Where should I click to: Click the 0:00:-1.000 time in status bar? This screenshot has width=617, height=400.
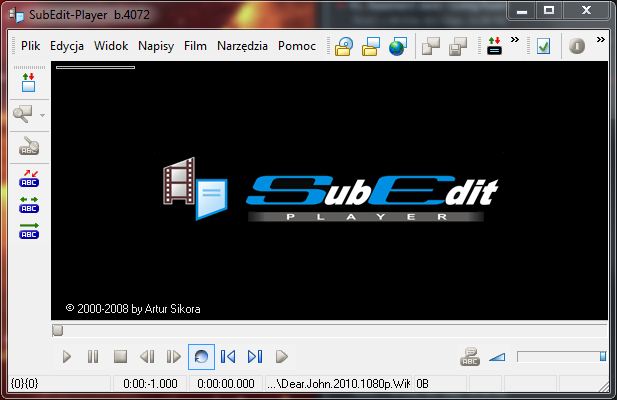[x=150, y=383]
